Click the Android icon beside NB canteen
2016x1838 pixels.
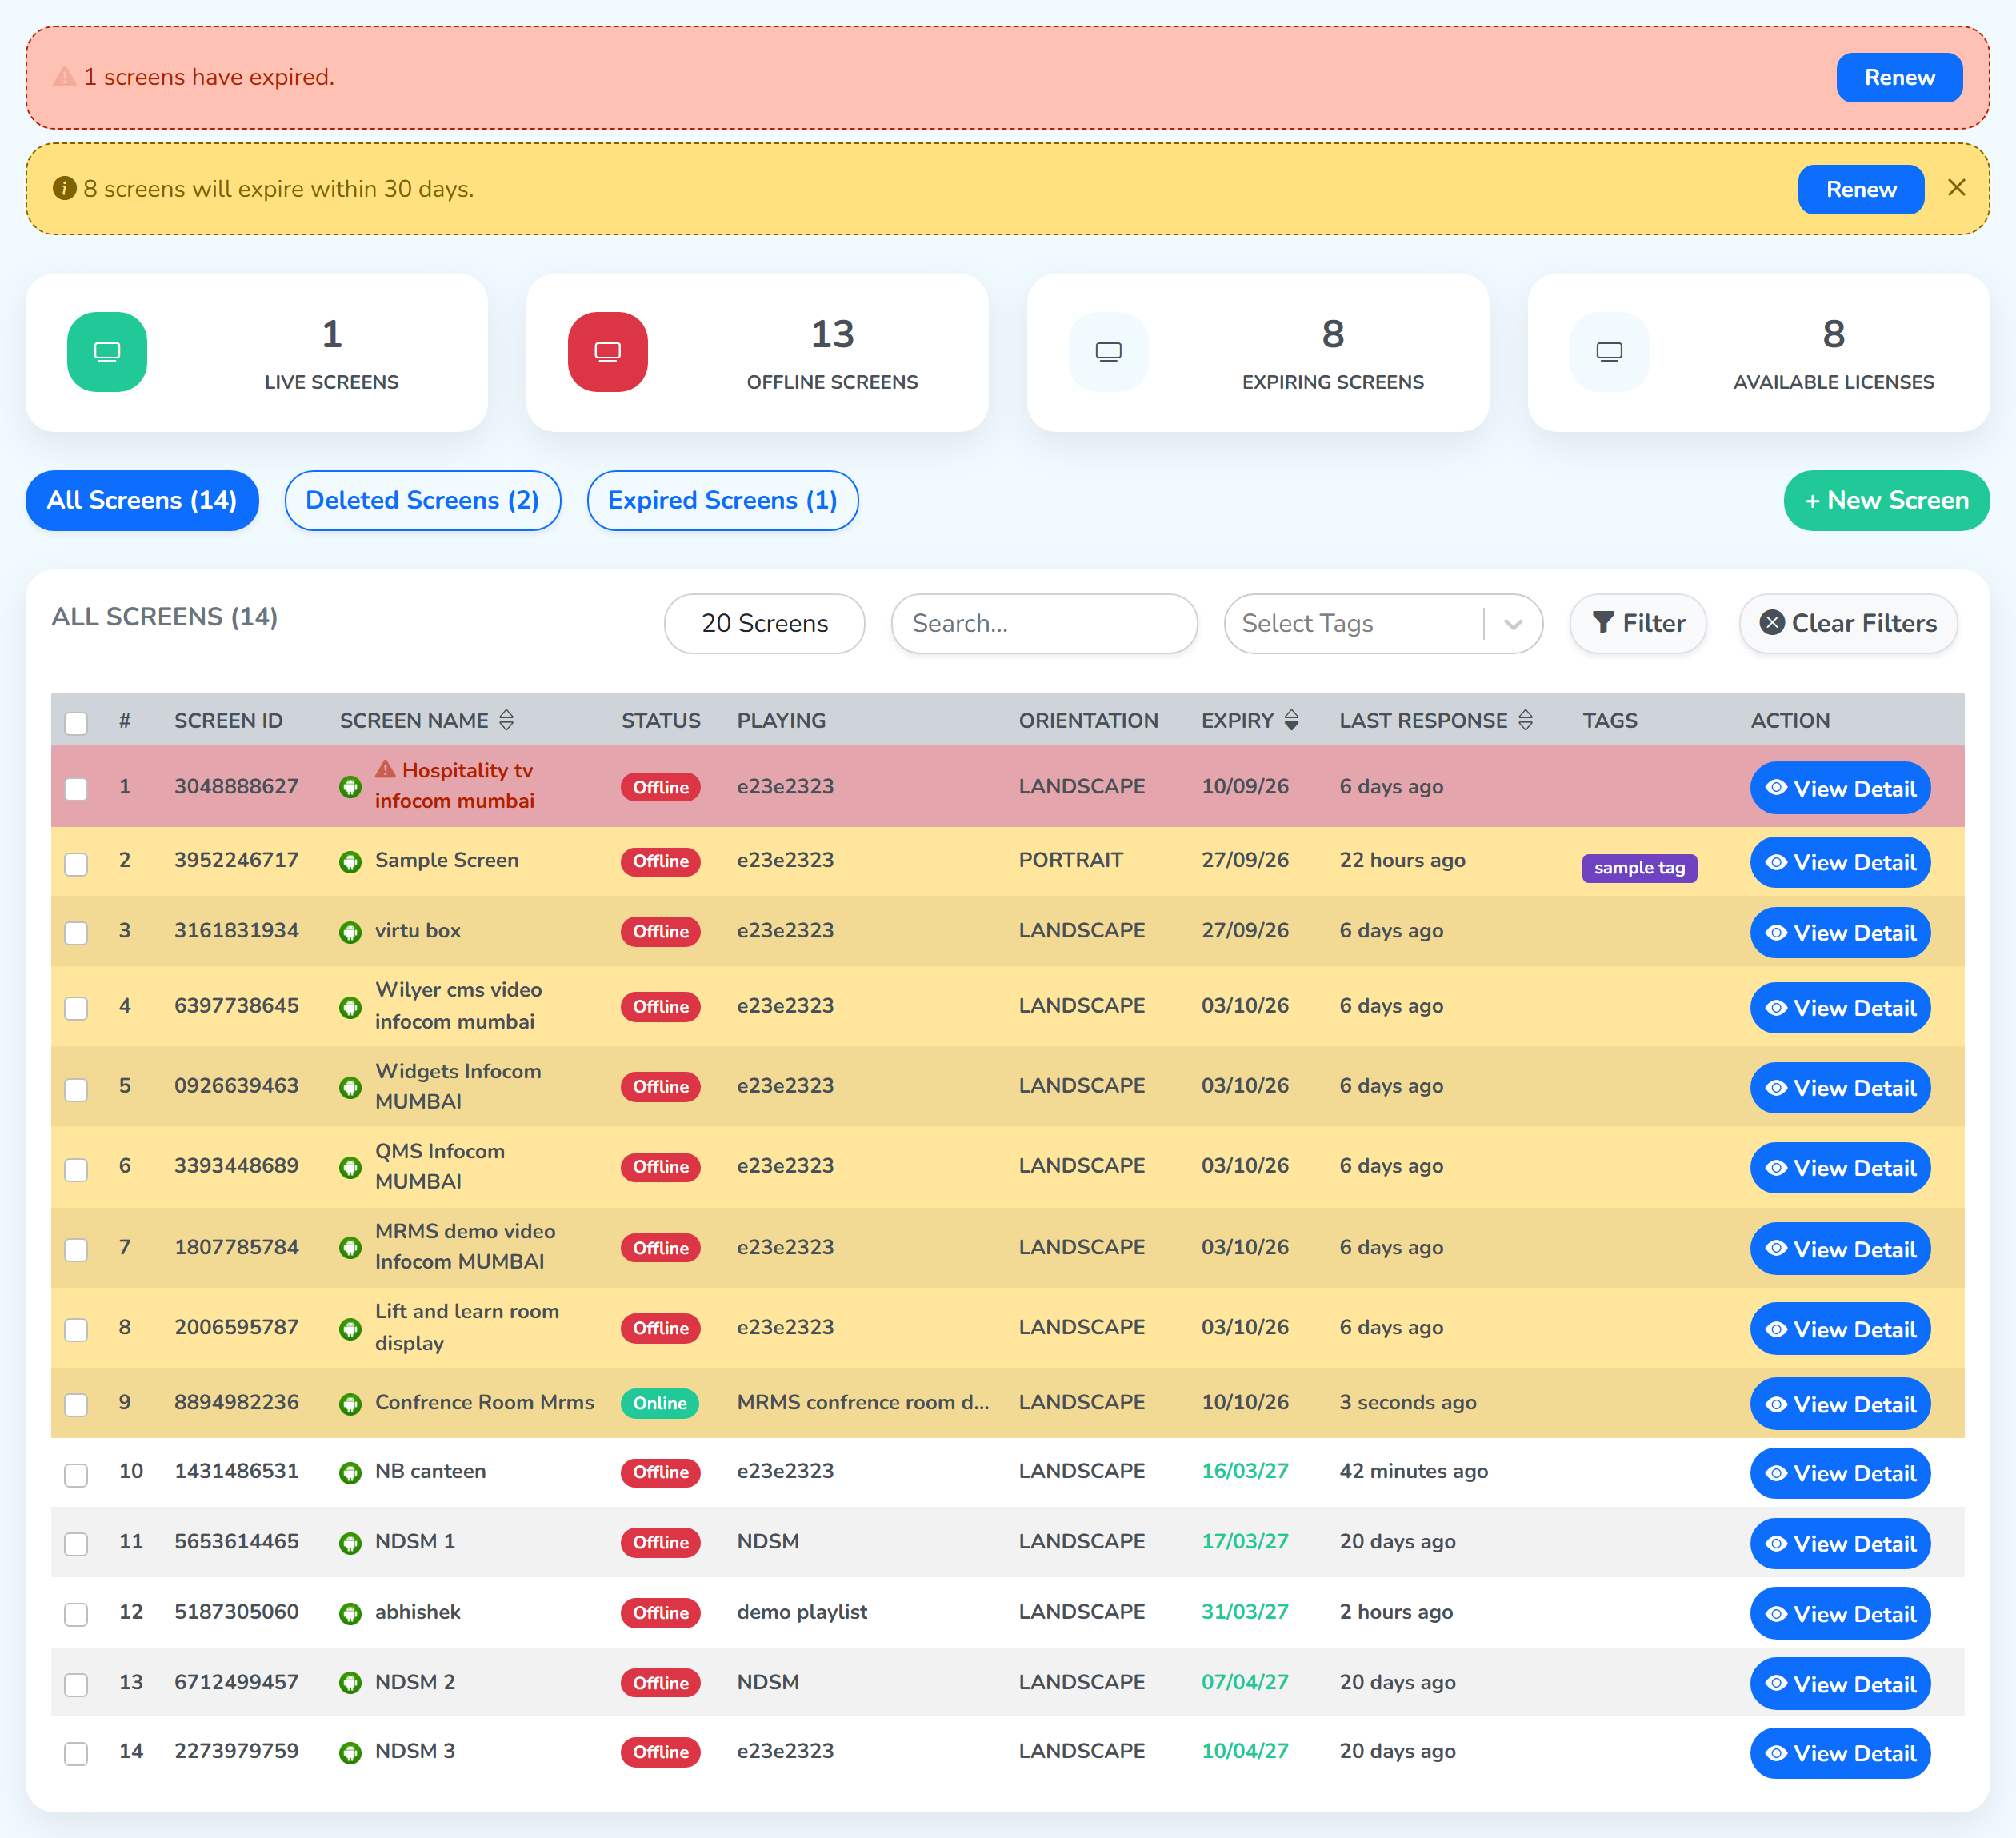(x=350, y=1473)
